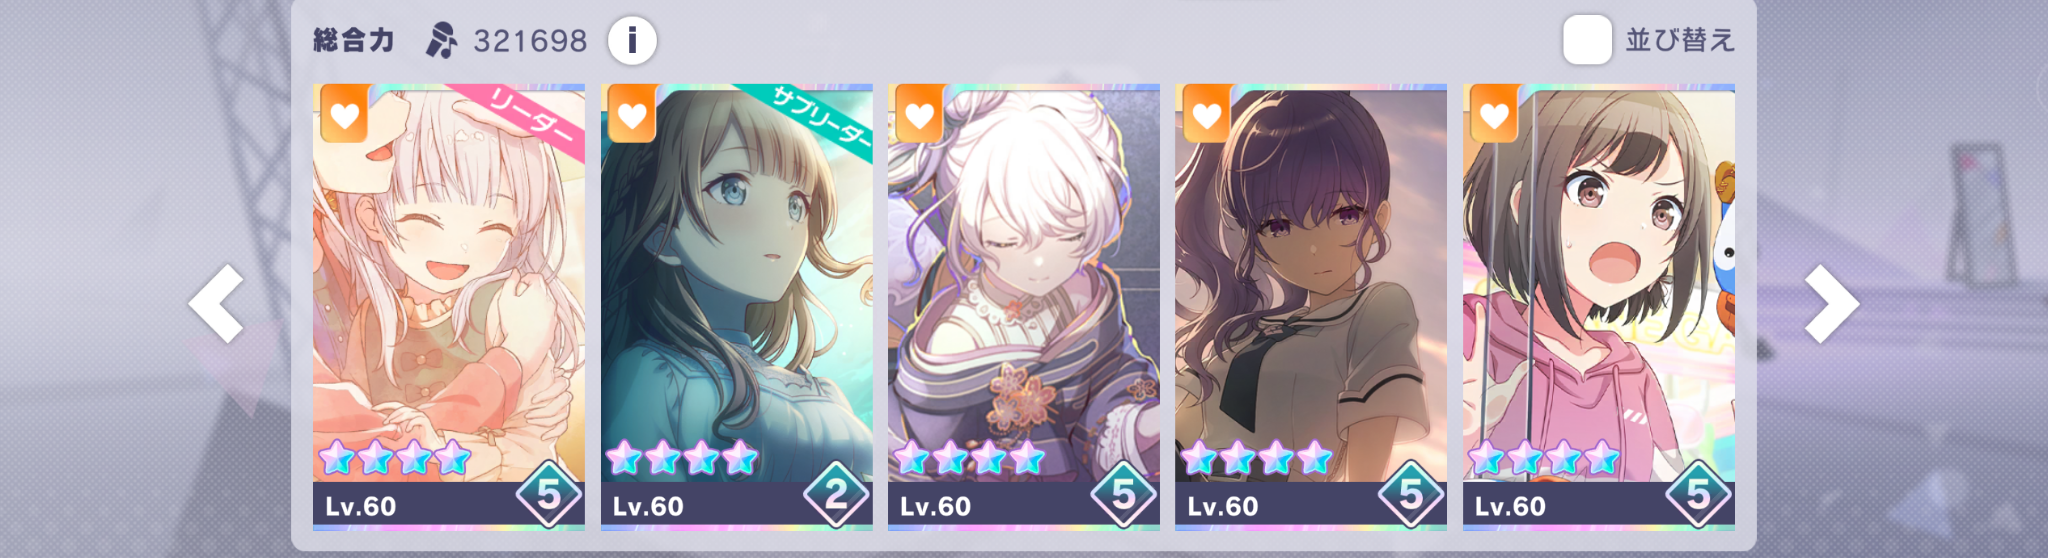
Task: Tap the 総合力 music note icon
Action: pos(441,41)
